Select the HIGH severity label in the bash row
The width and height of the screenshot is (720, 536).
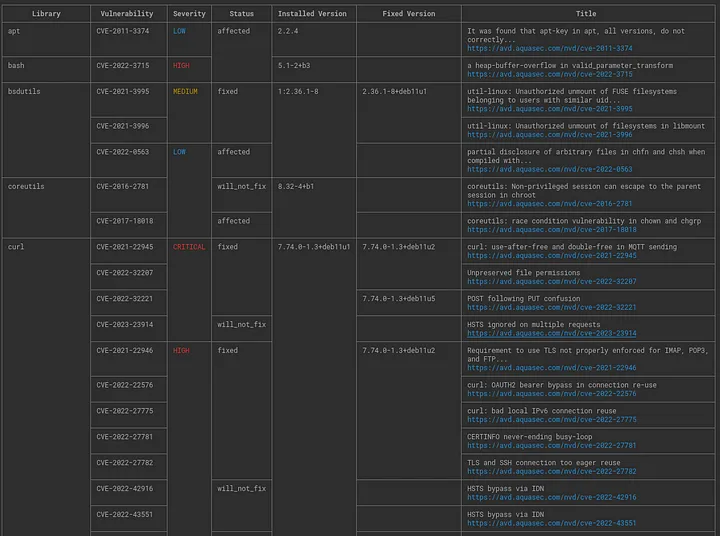pos(181,65)
